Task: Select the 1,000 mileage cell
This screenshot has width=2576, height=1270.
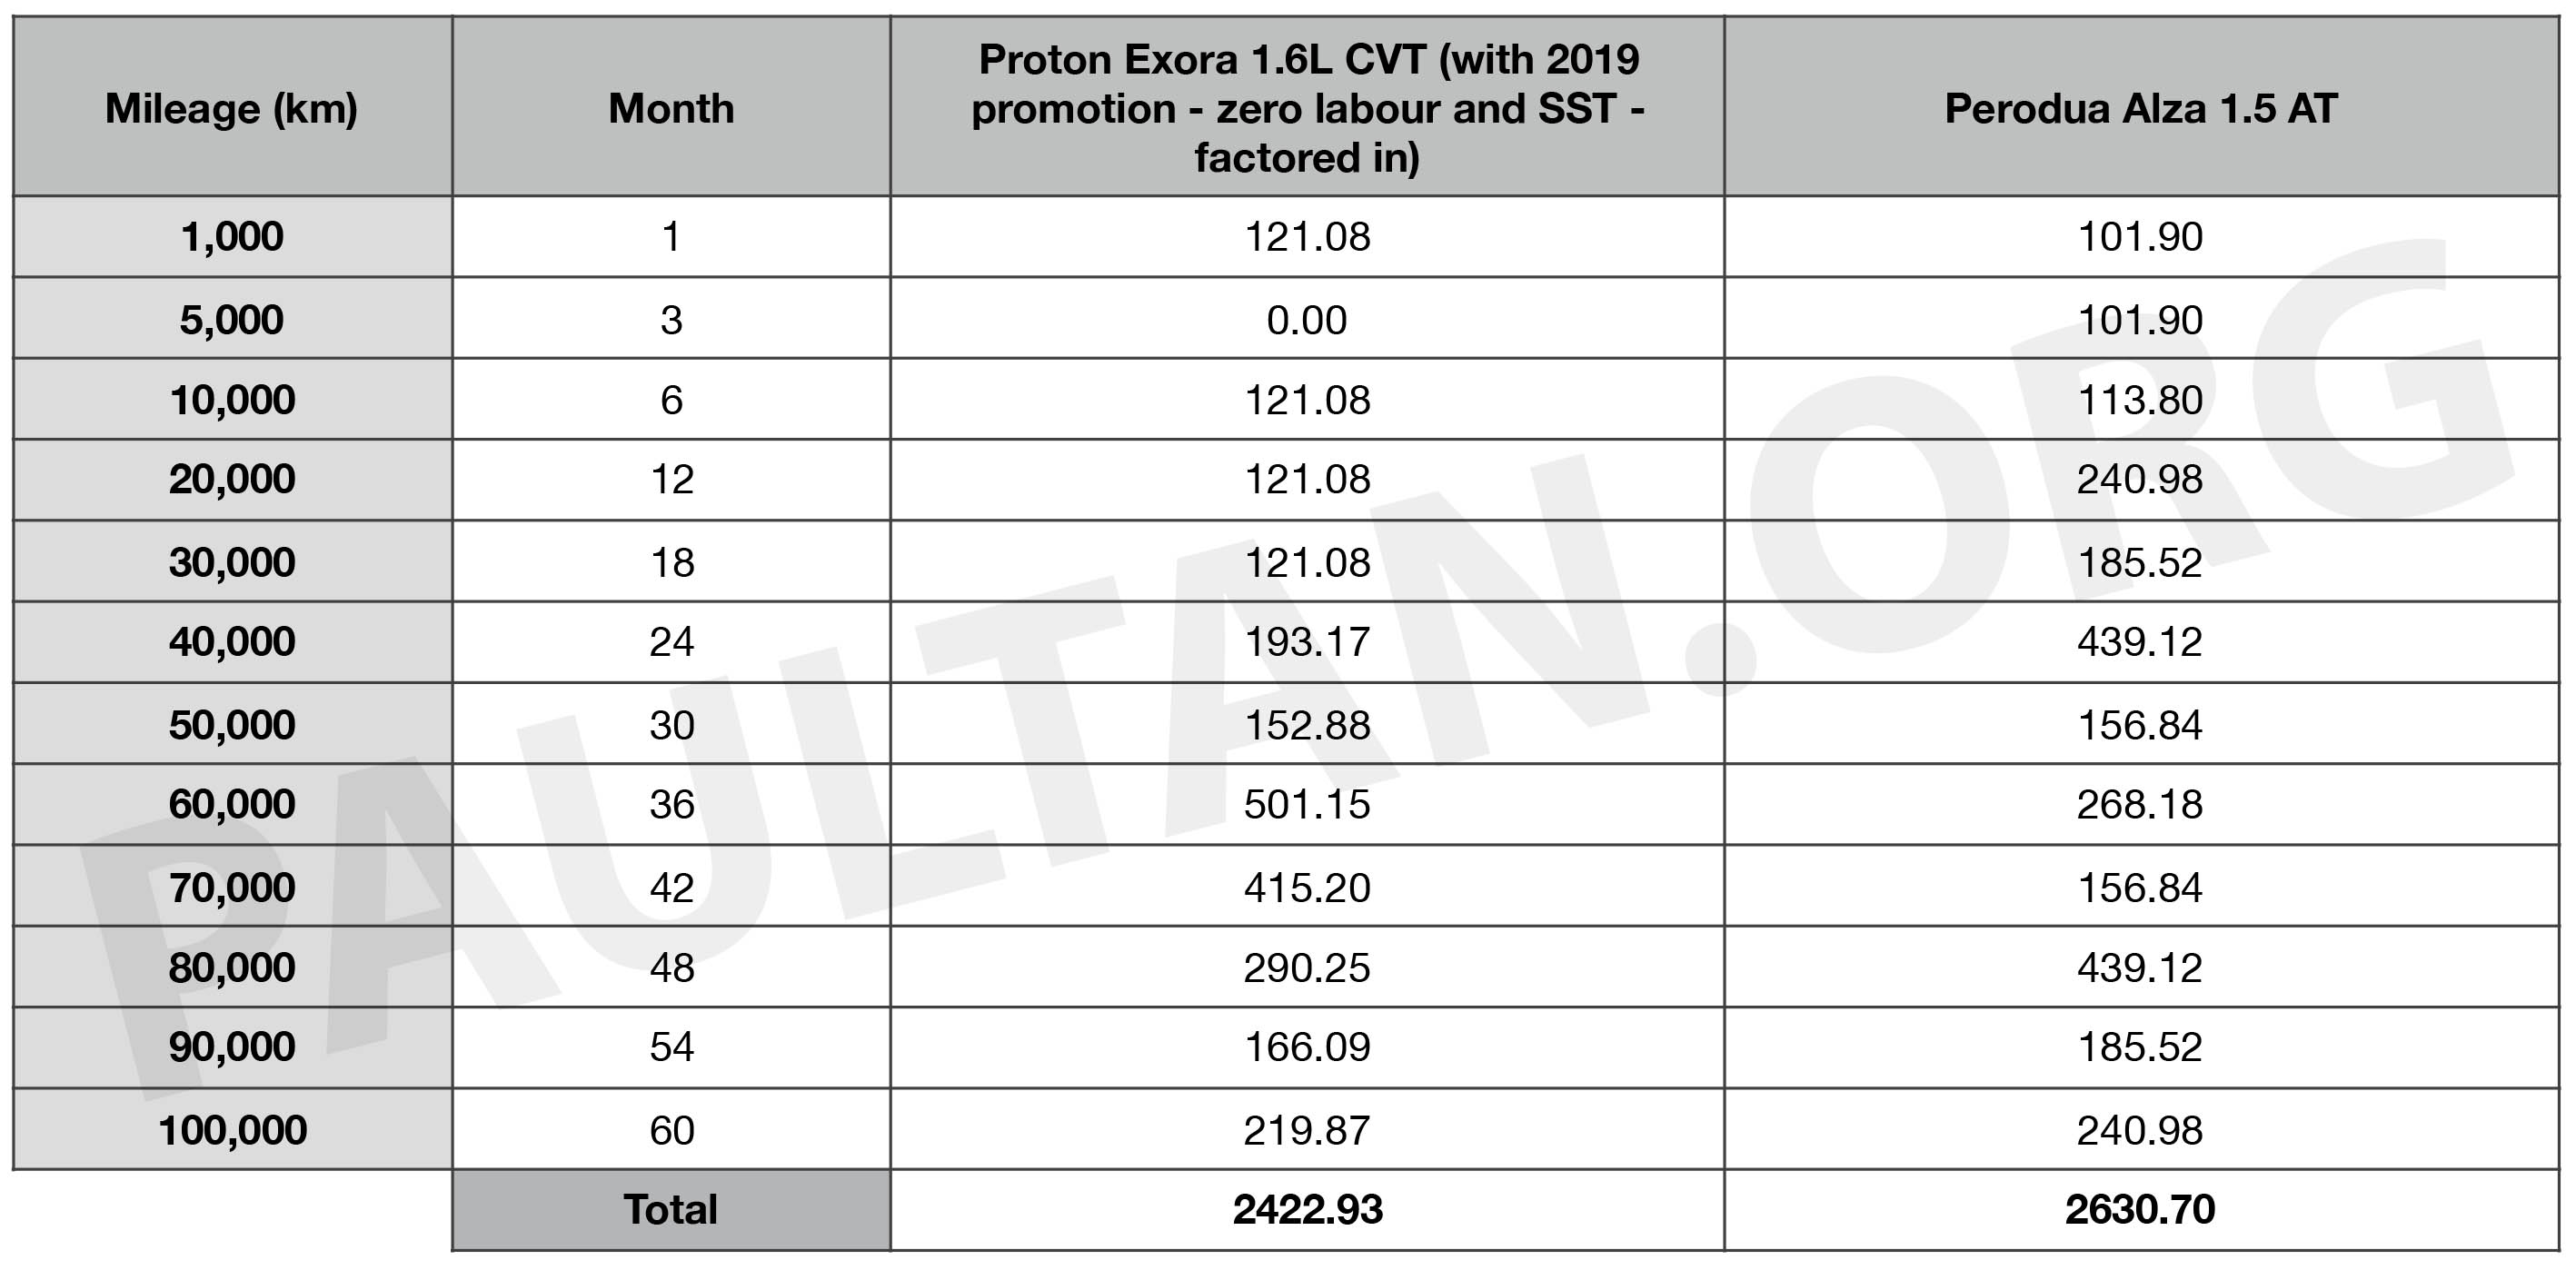Action: coord(232,237)
